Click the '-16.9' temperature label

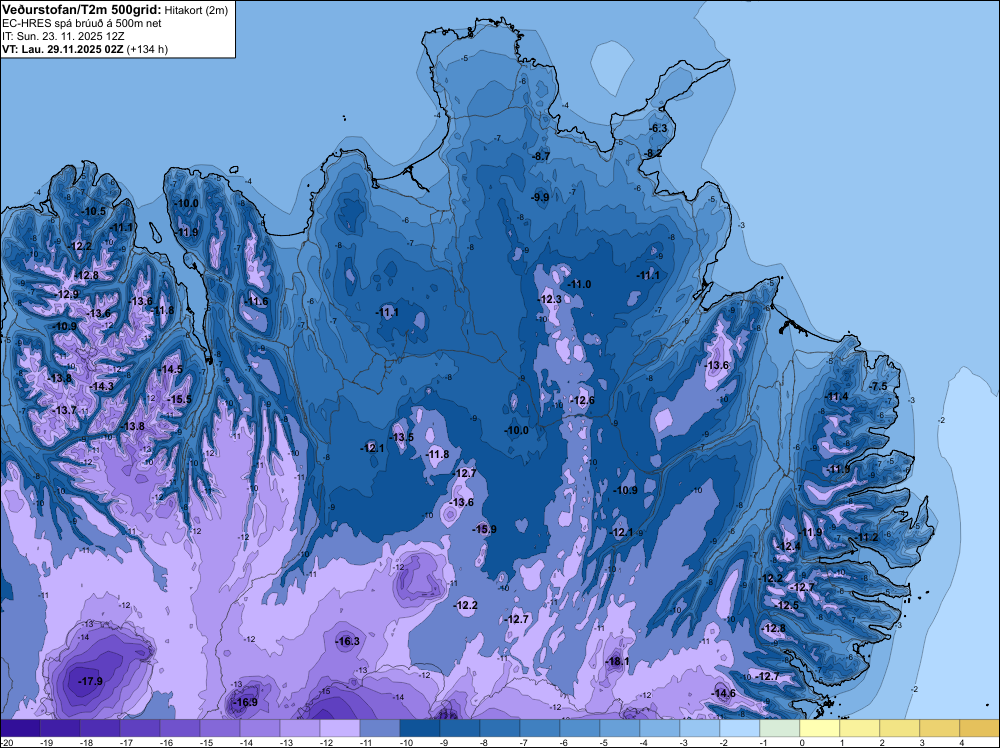[246, 702]
